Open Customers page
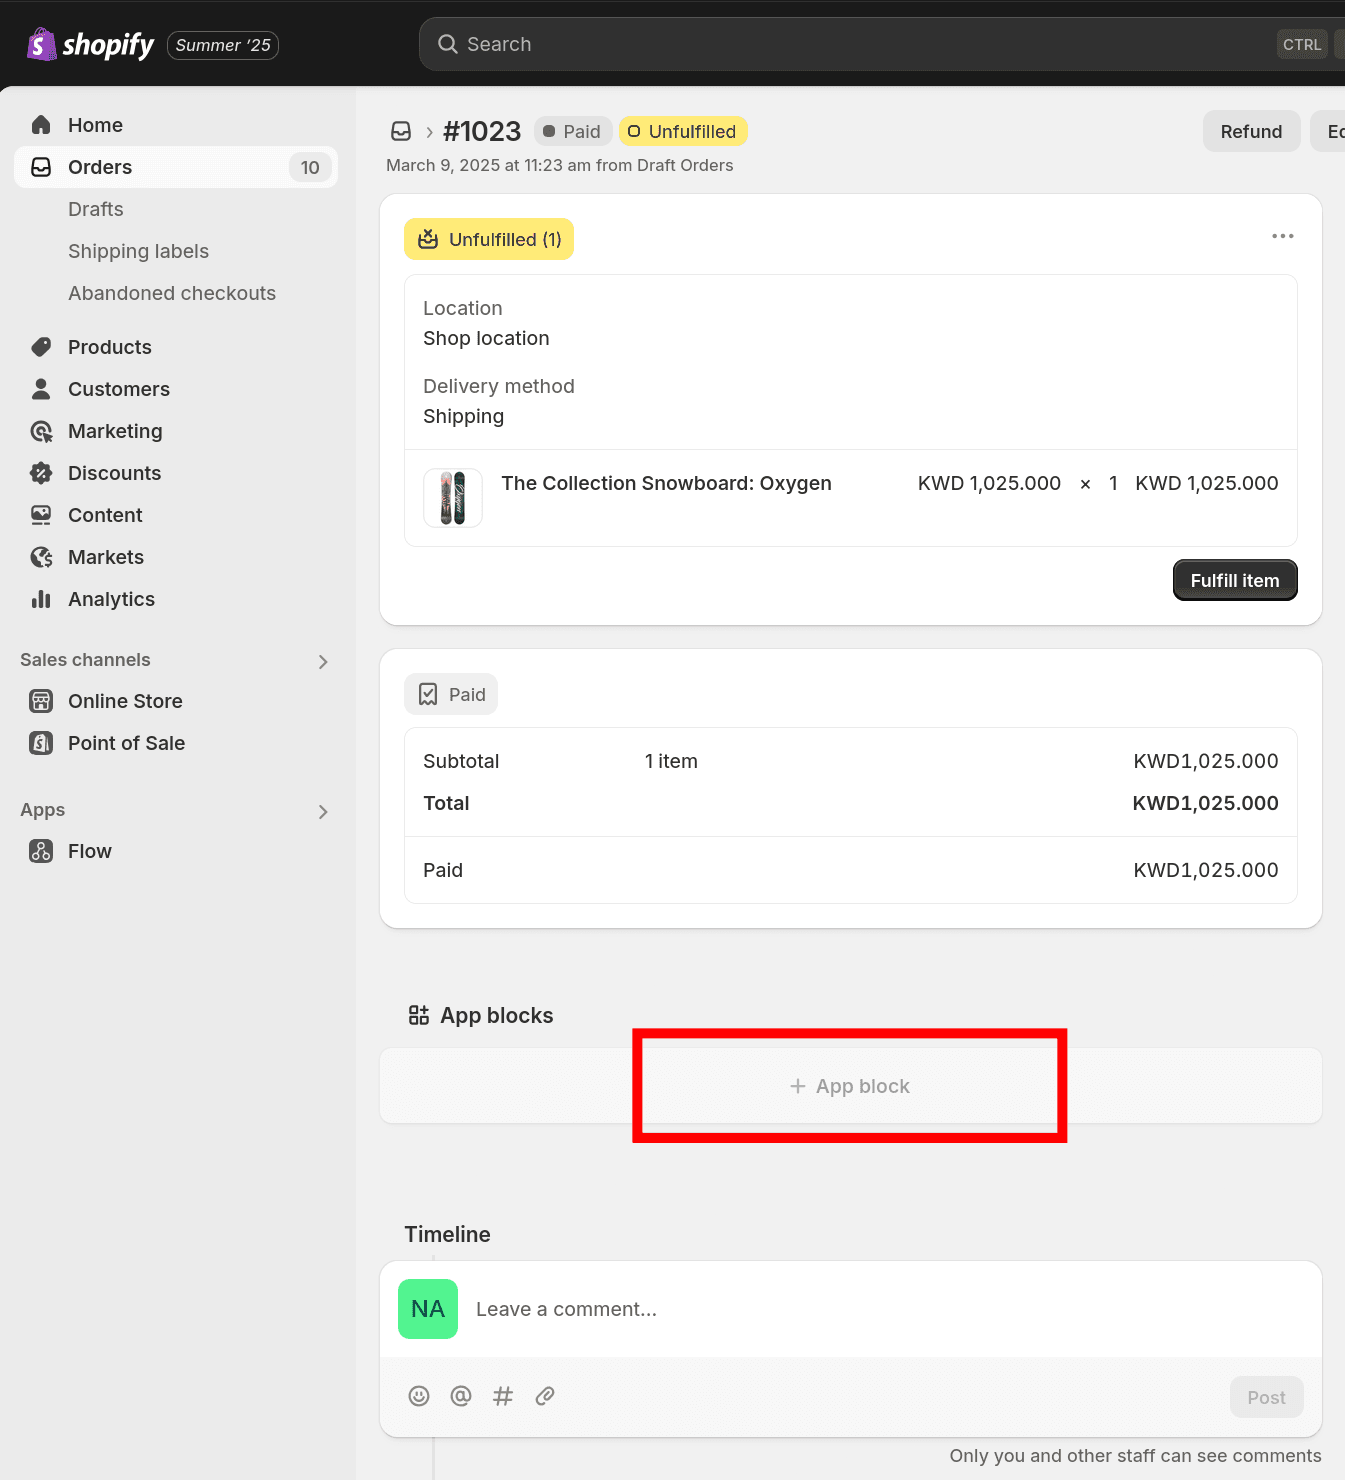 tap(119, 389)
